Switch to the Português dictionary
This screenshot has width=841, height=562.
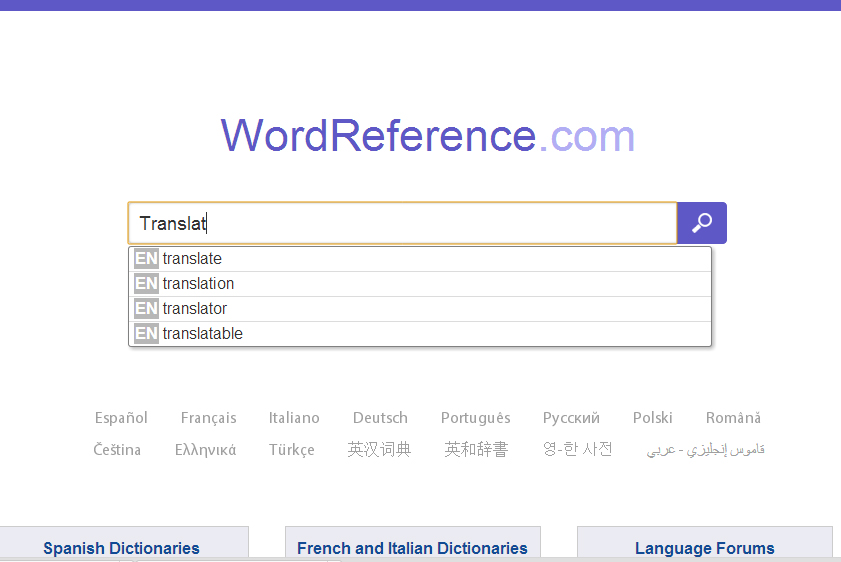pos(475,418)
